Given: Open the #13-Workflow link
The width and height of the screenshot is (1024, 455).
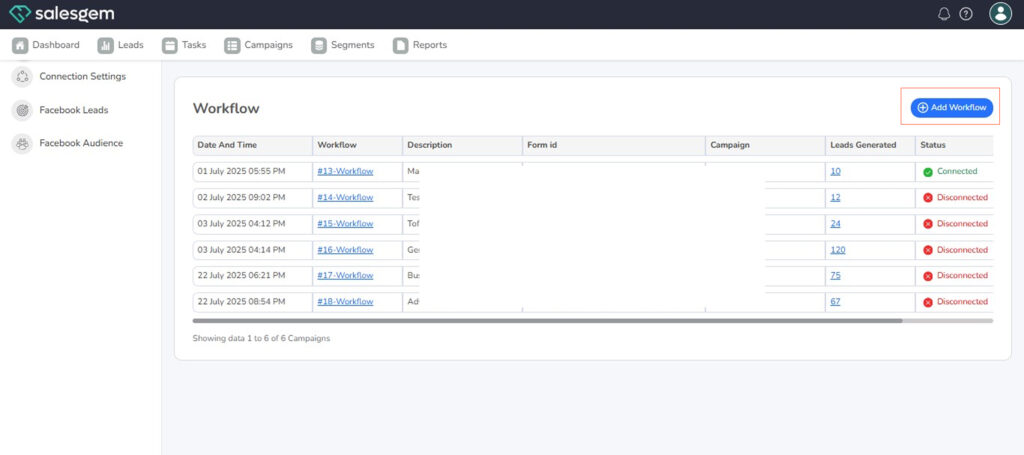Looking at the screenshot, I should pos(345,172).
